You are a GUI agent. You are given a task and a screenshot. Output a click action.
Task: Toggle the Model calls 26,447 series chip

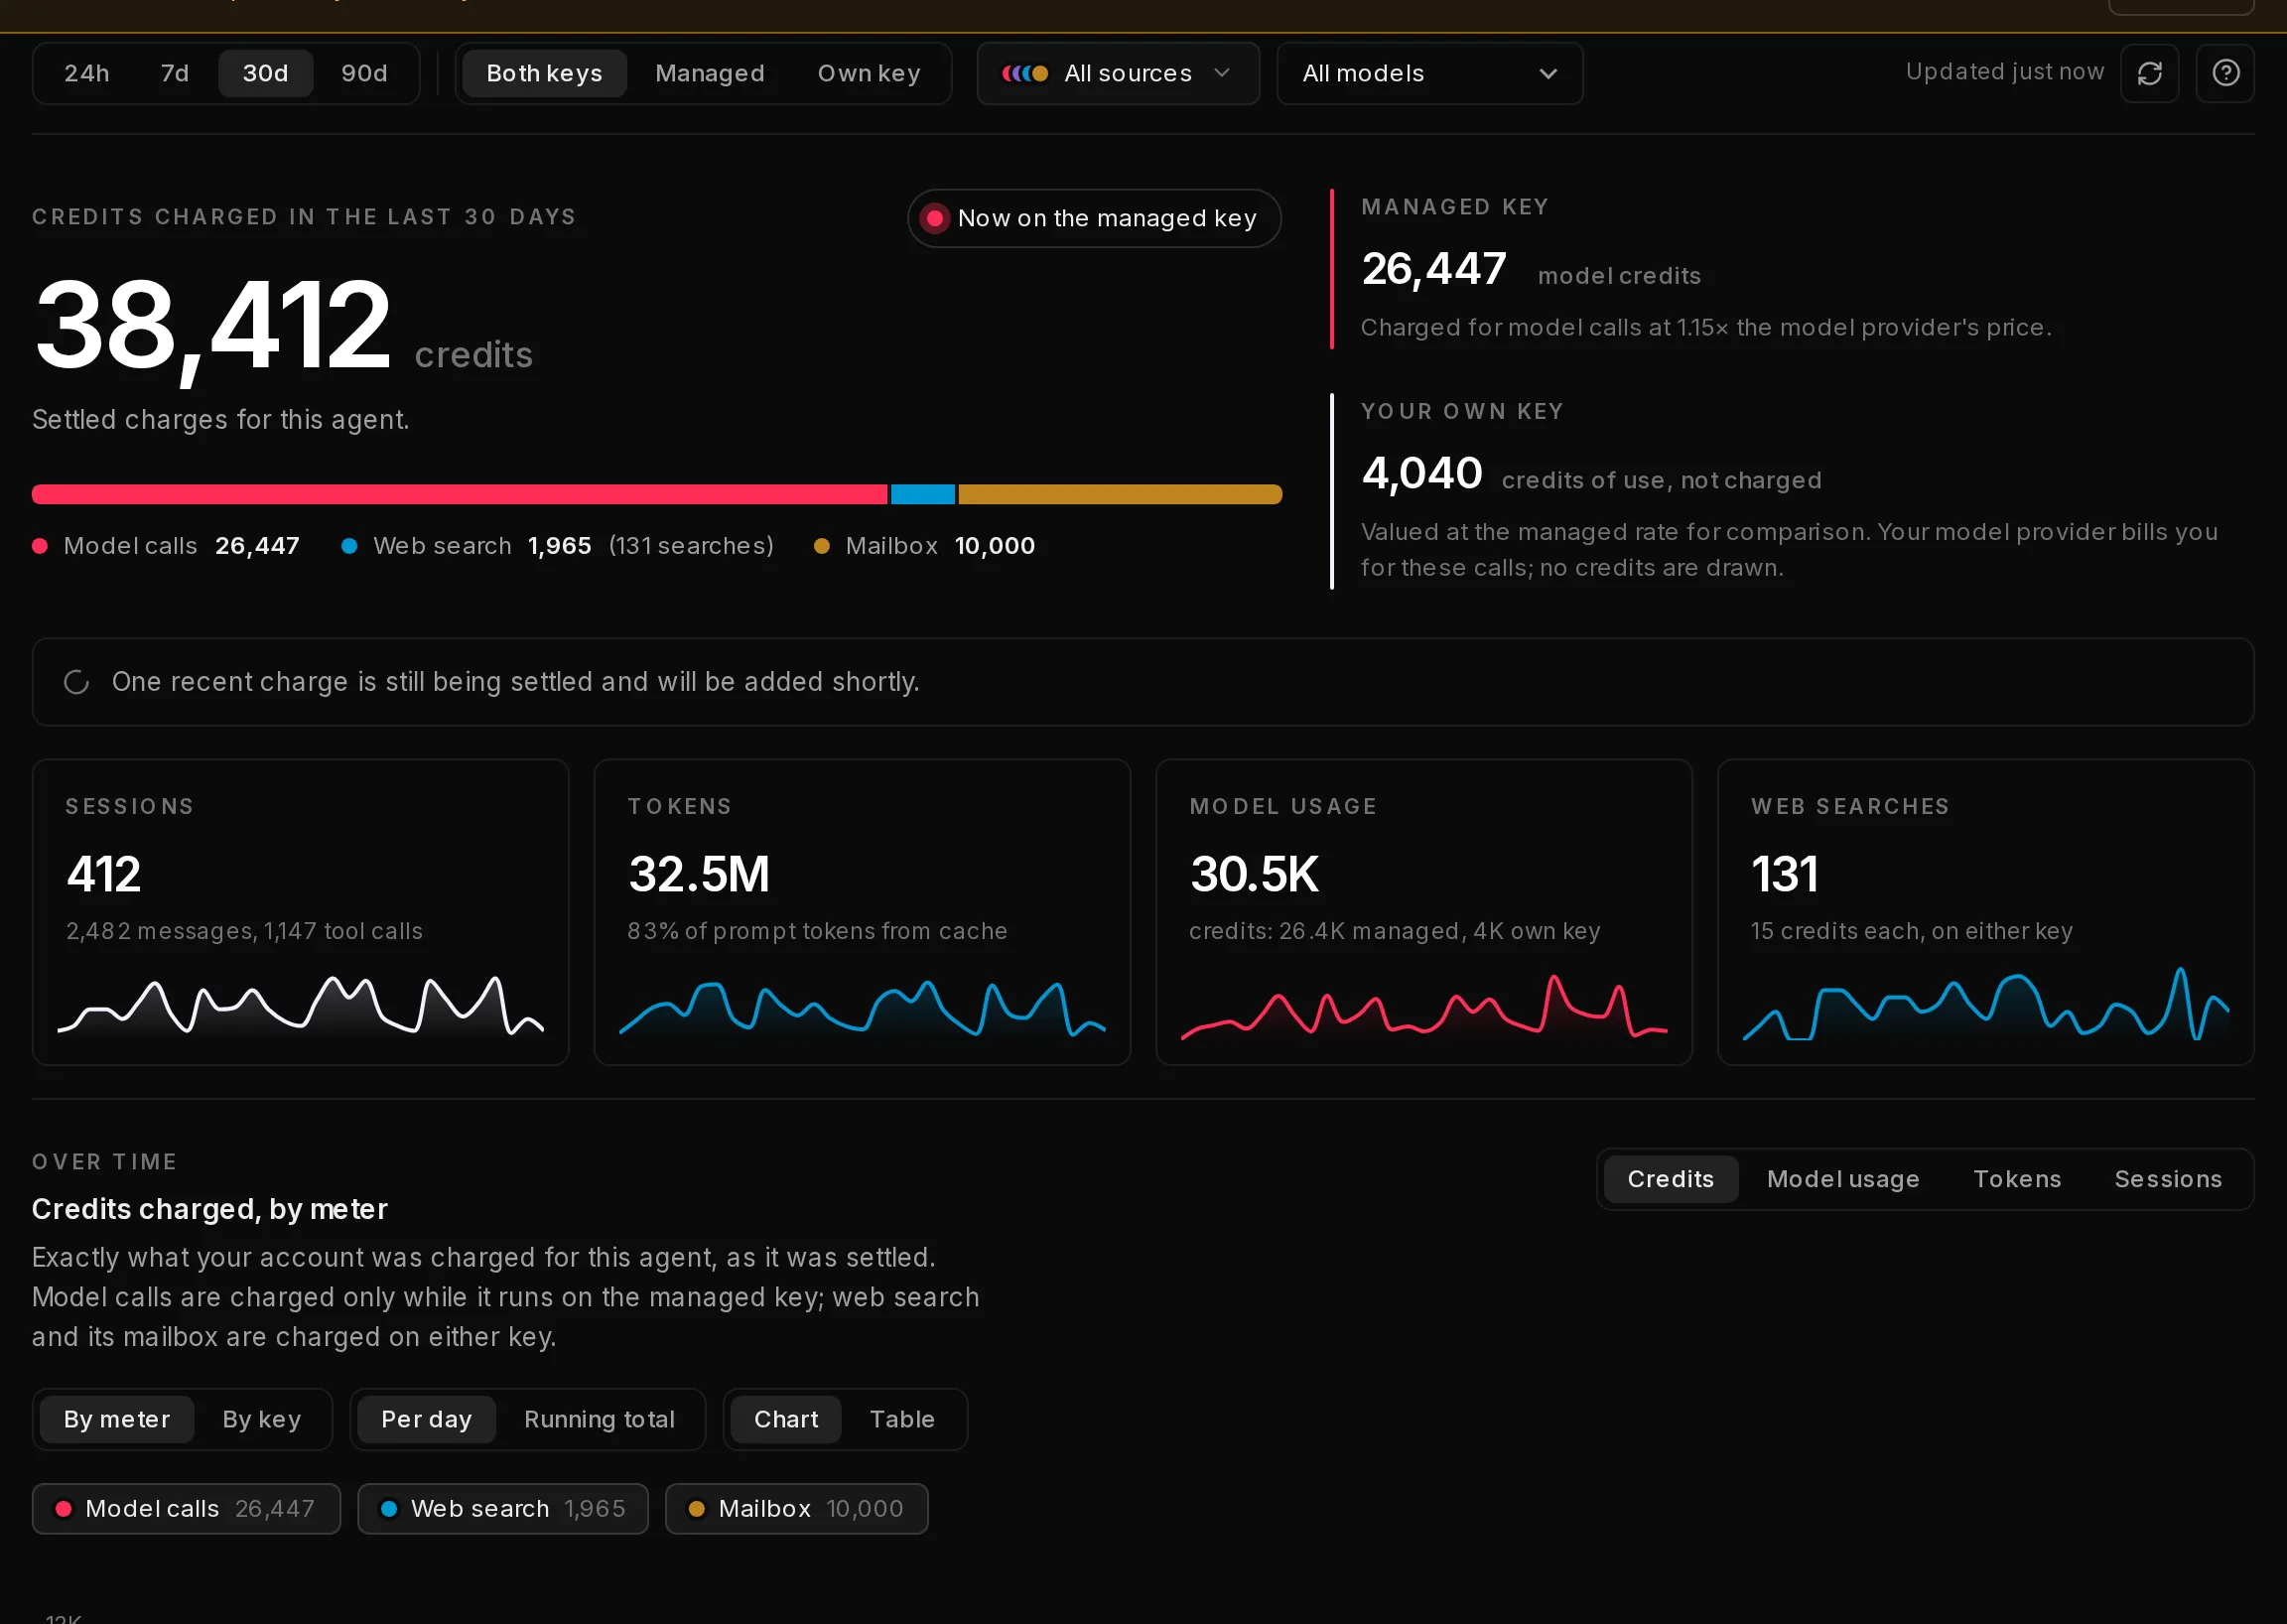(x=186, y=1508)
